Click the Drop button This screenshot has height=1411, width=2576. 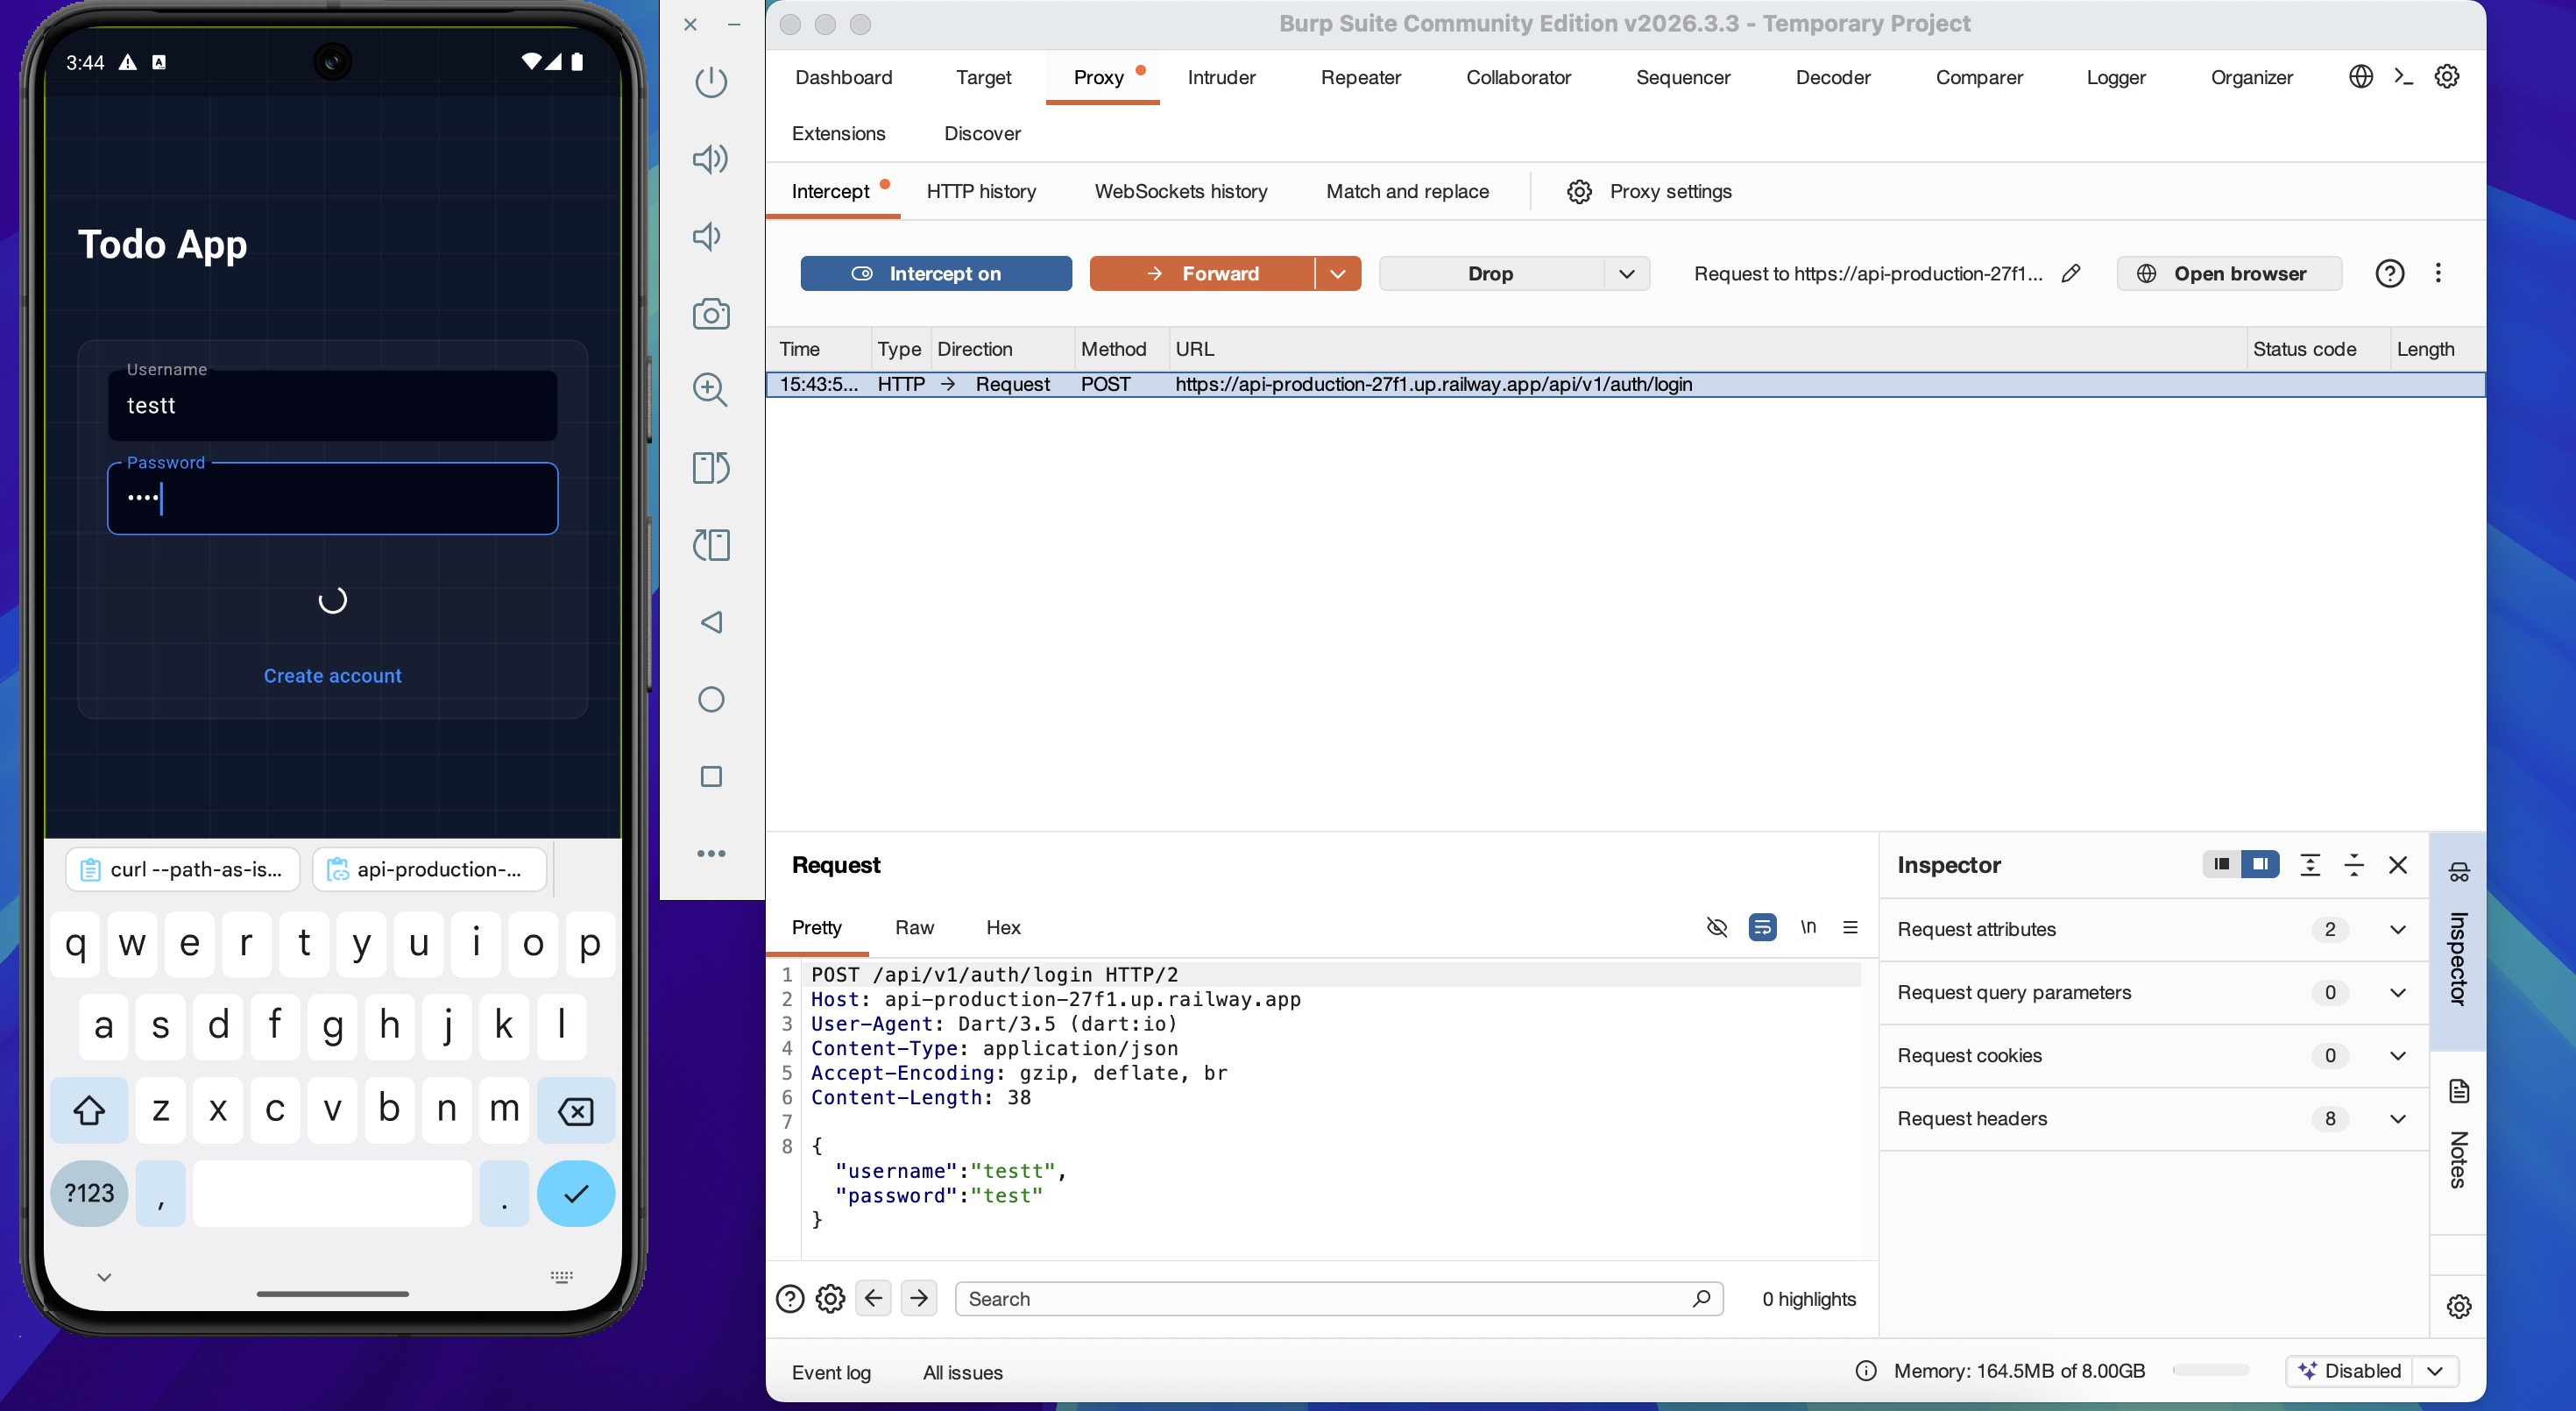coord(1491,273)
